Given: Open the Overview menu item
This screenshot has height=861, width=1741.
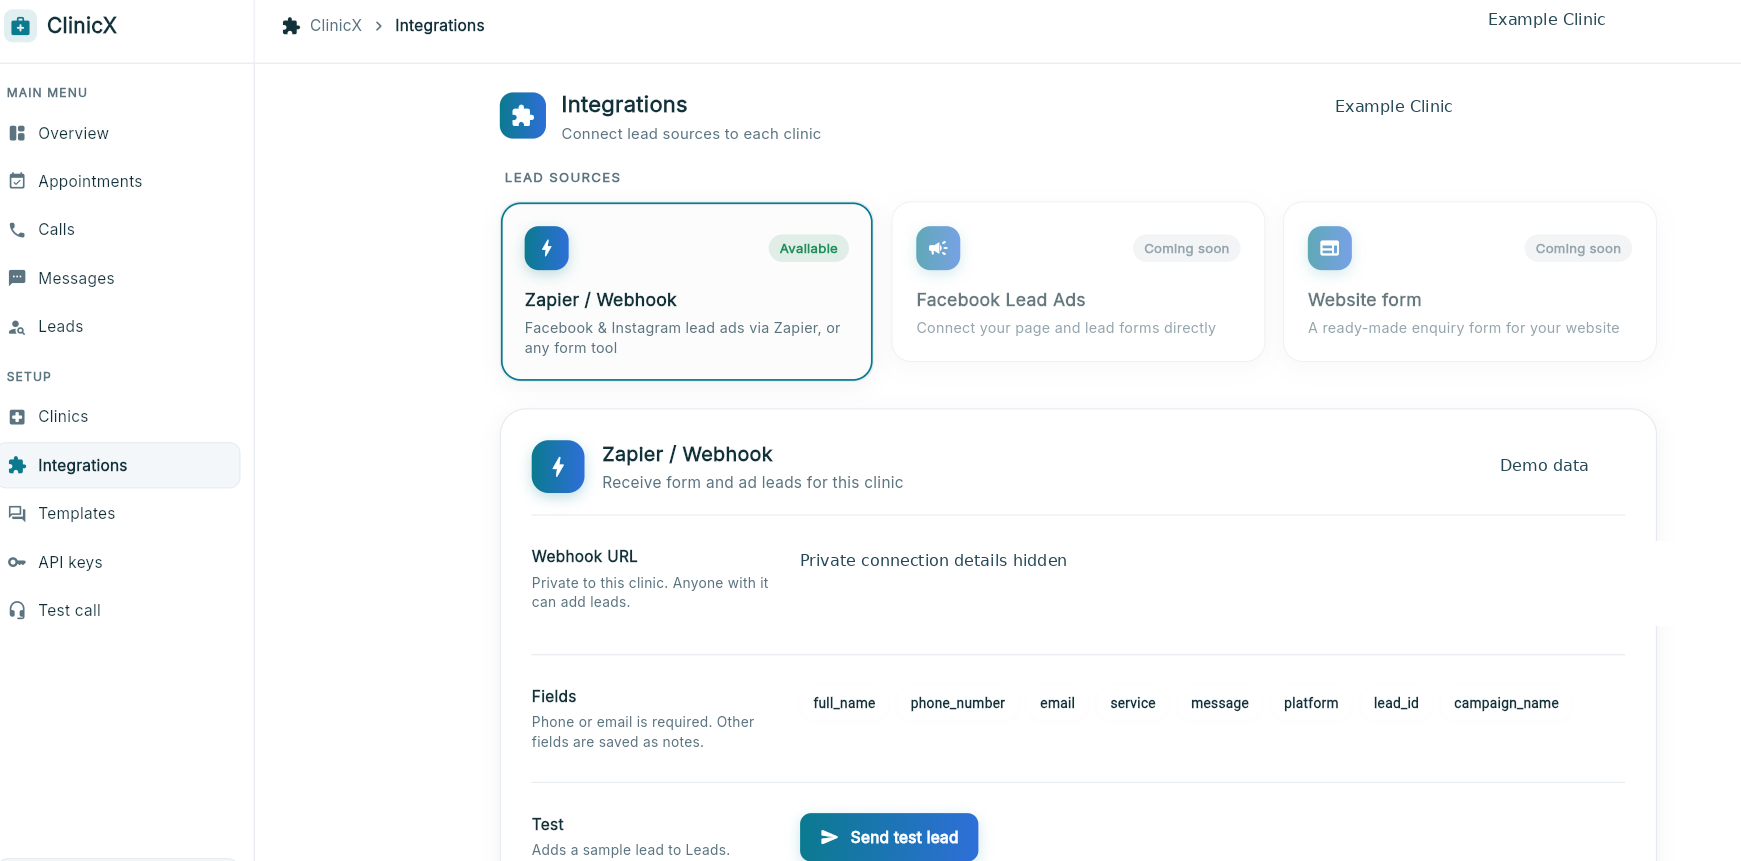Looking at the screenshot, I should click(x=120, y=133).
